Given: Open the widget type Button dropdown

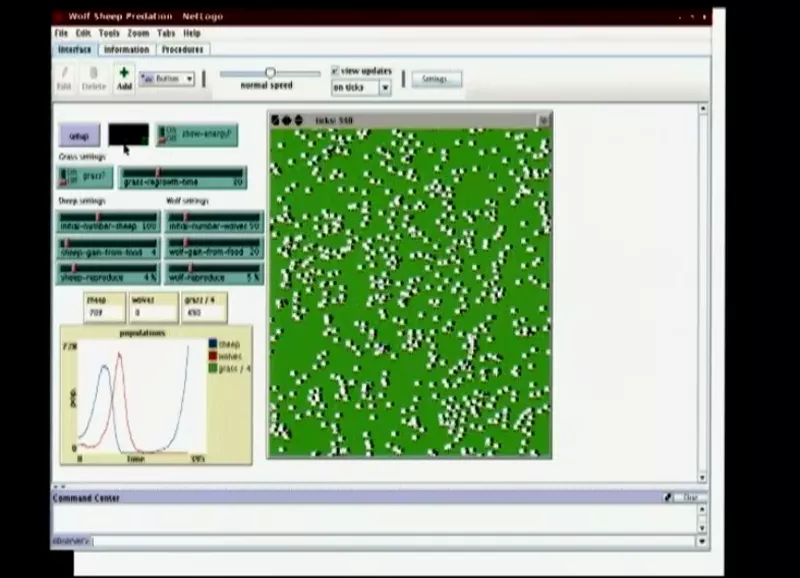Looking at the screenshot, I should (166, 78).
